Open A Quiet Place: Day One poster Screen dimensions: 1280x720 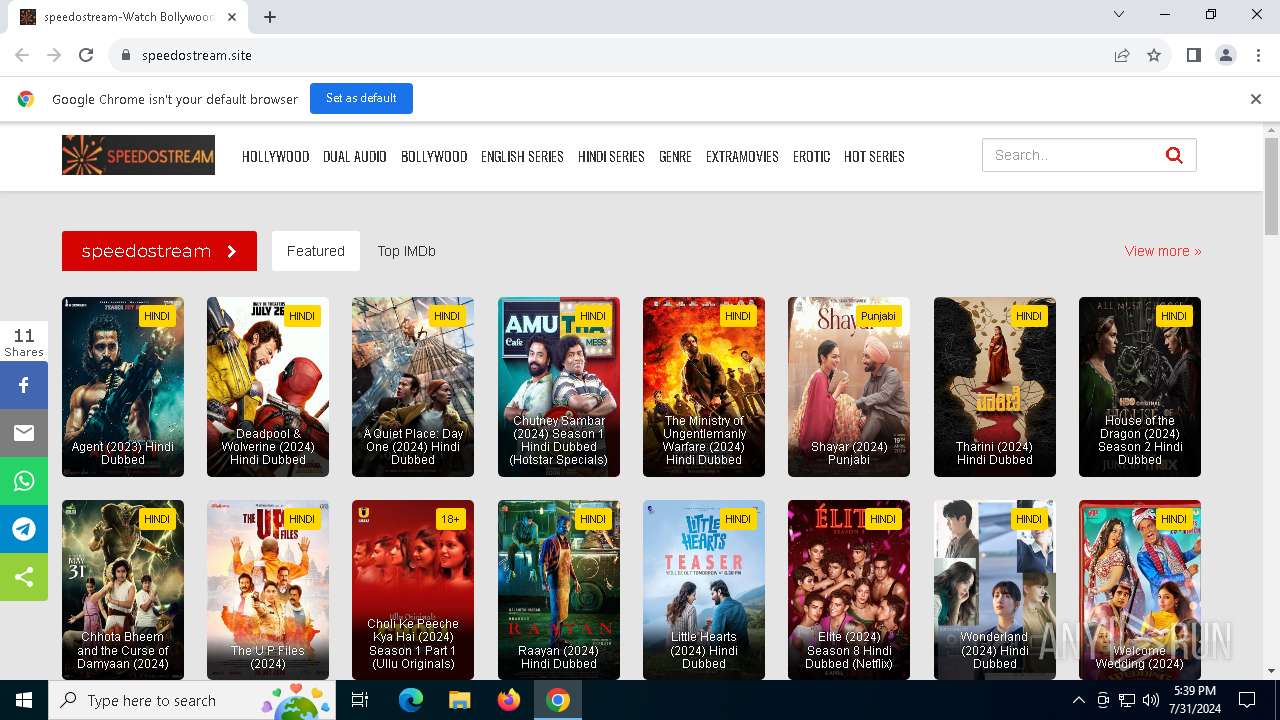point(413,387)
